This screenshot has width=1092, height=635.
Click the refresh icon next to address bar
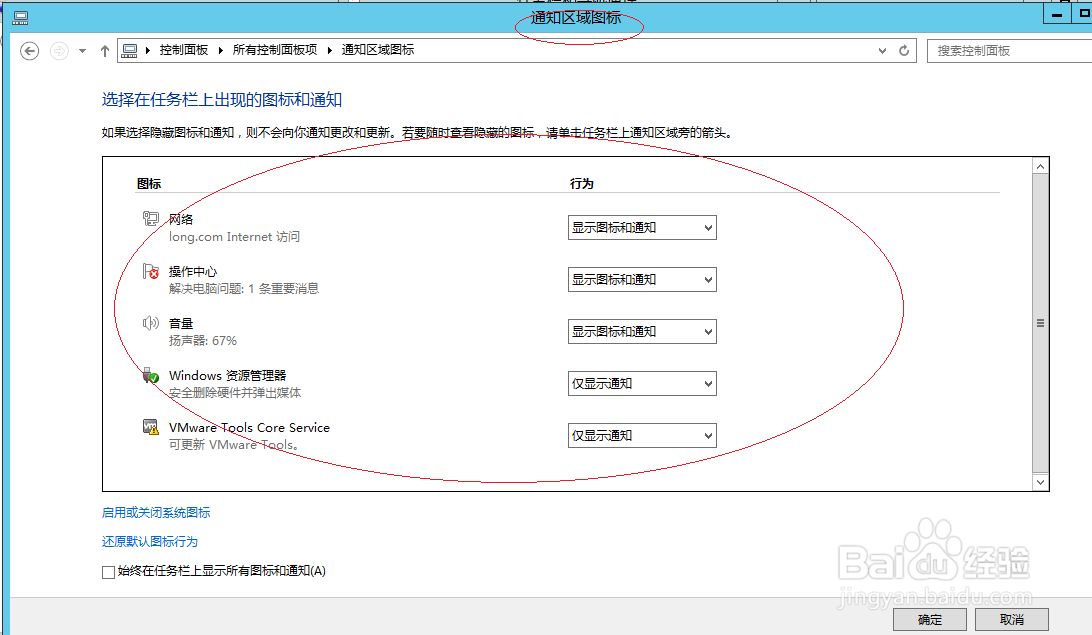click(903, 49)
